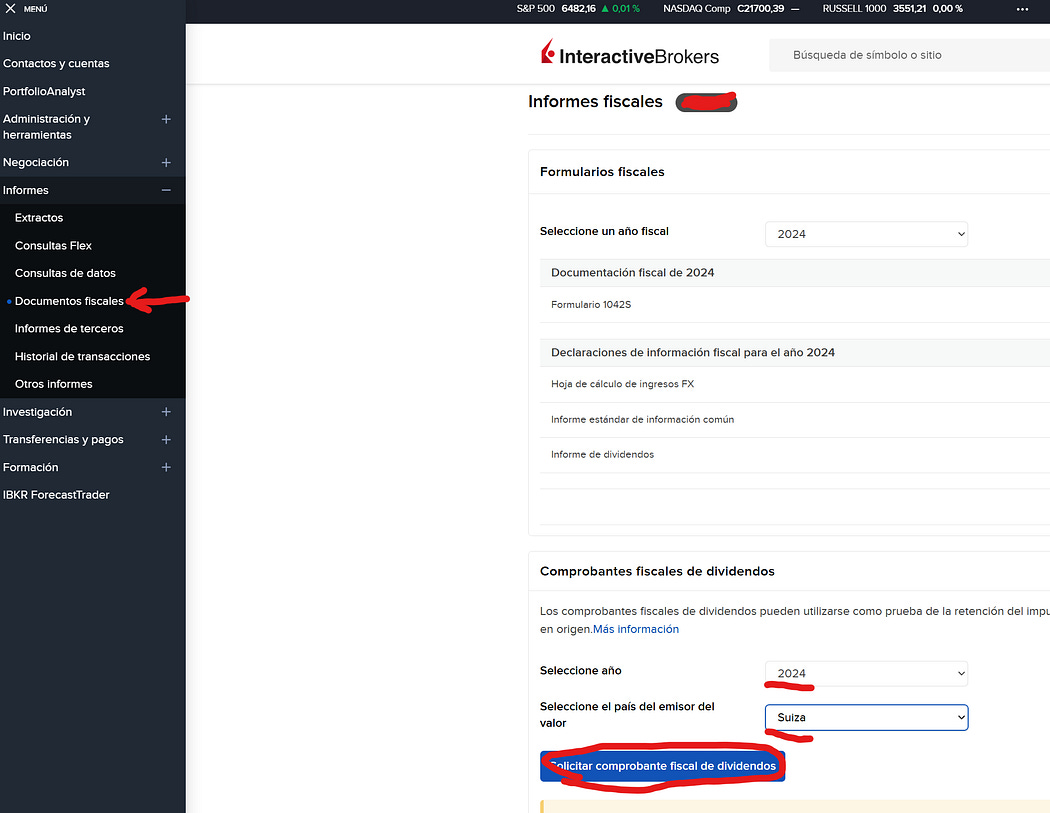The image size is (1050, 813).
Task: Open Contactos y cuentas
Action: pyautogui.click(x=56, y=64)
